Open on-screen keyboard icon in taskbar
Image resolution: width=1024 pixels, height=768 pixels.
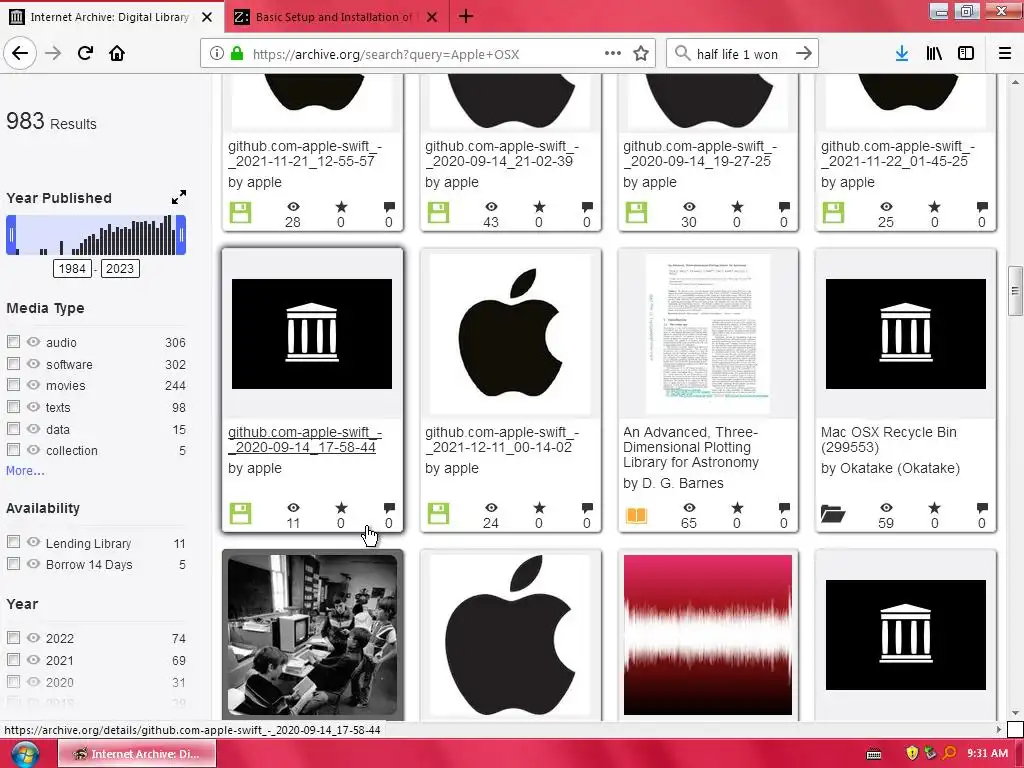tap(874, 754)
